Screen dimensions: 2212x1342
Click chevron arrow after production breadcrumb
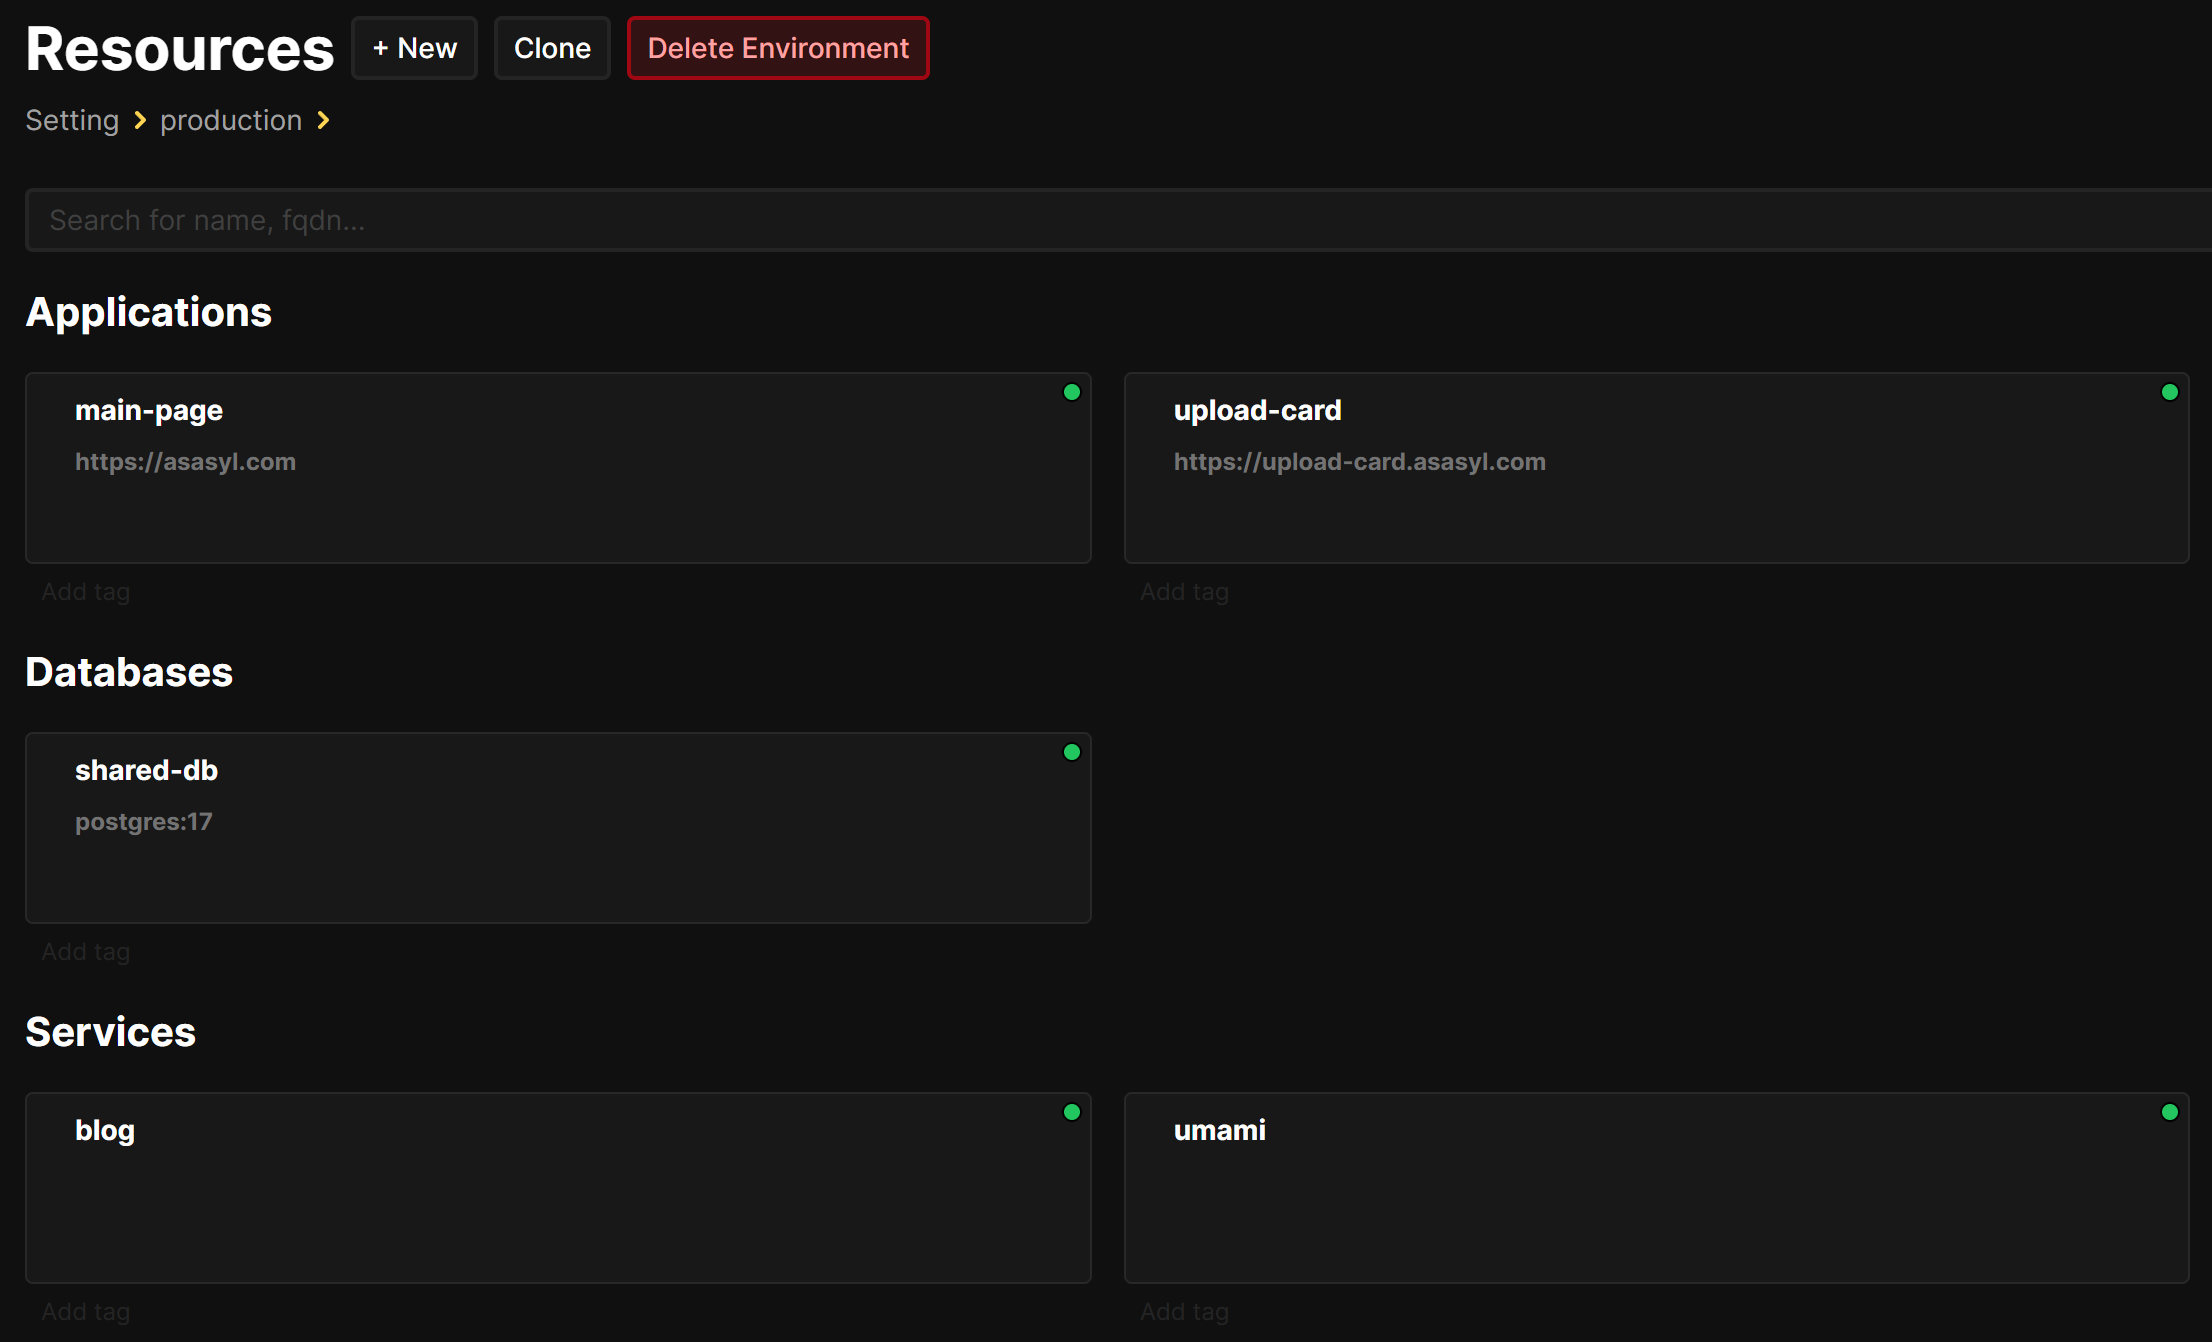point(323,121)
